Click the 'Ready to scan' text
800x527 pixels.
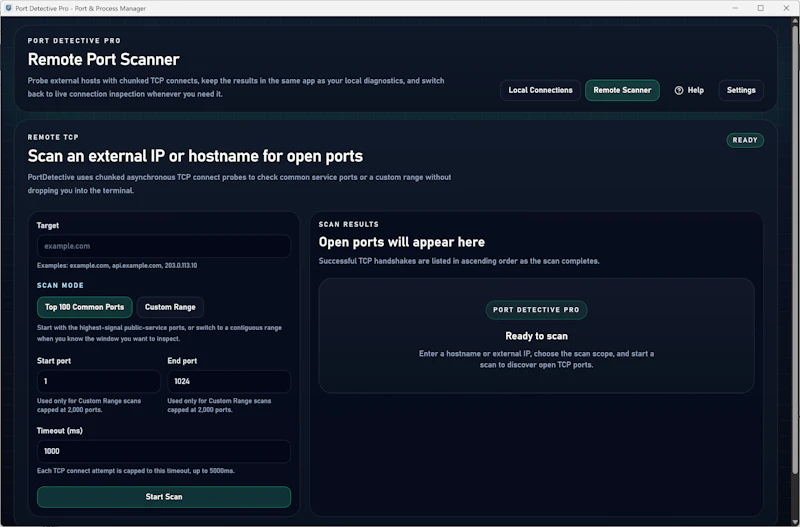[536, 336]
